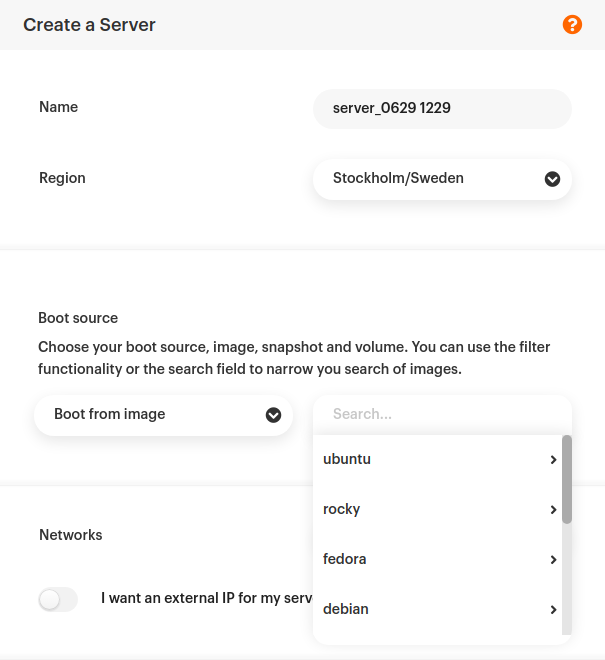Screen dimensions: 605x660
Task: Click the image list scrollbar thumb
Action: (x=567, y=478)
